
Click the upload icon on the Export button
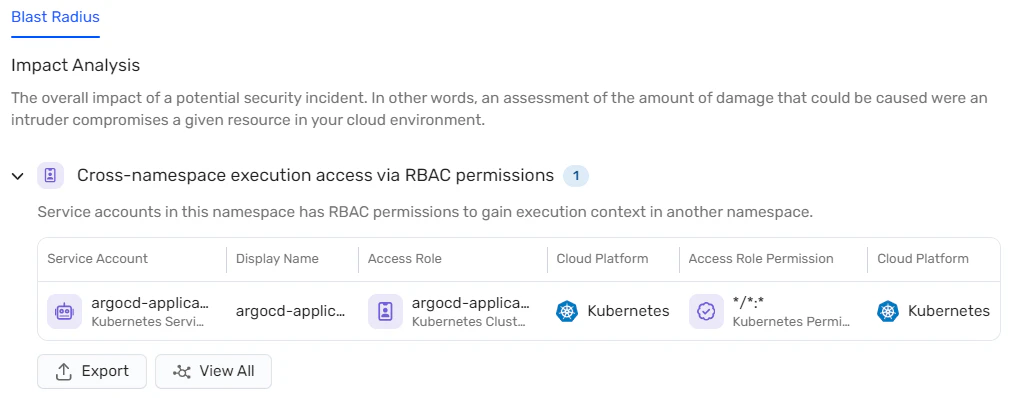[x=64, y=371]
